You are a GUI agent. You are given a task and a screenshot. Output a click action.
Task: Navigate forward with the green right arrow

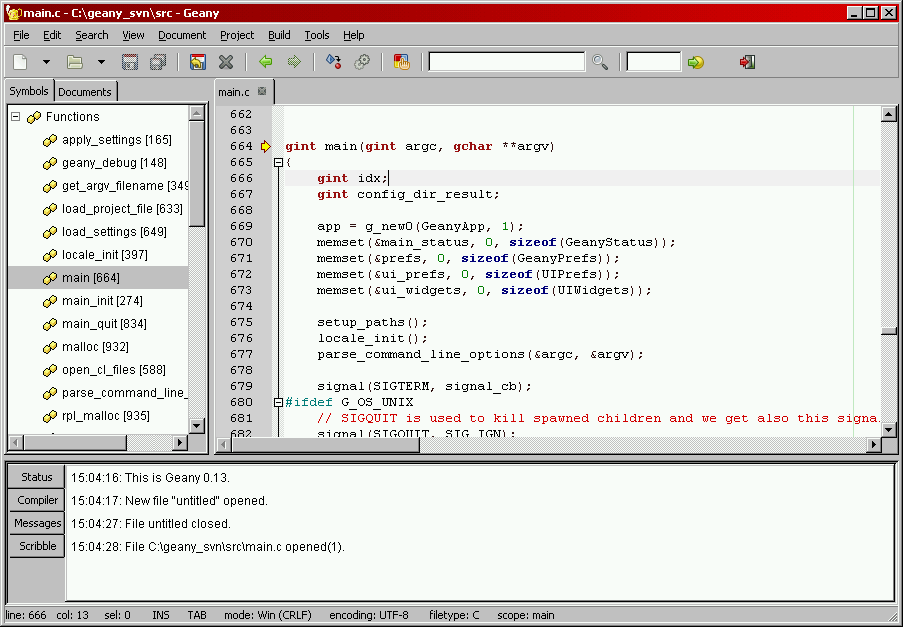[294, 62]
